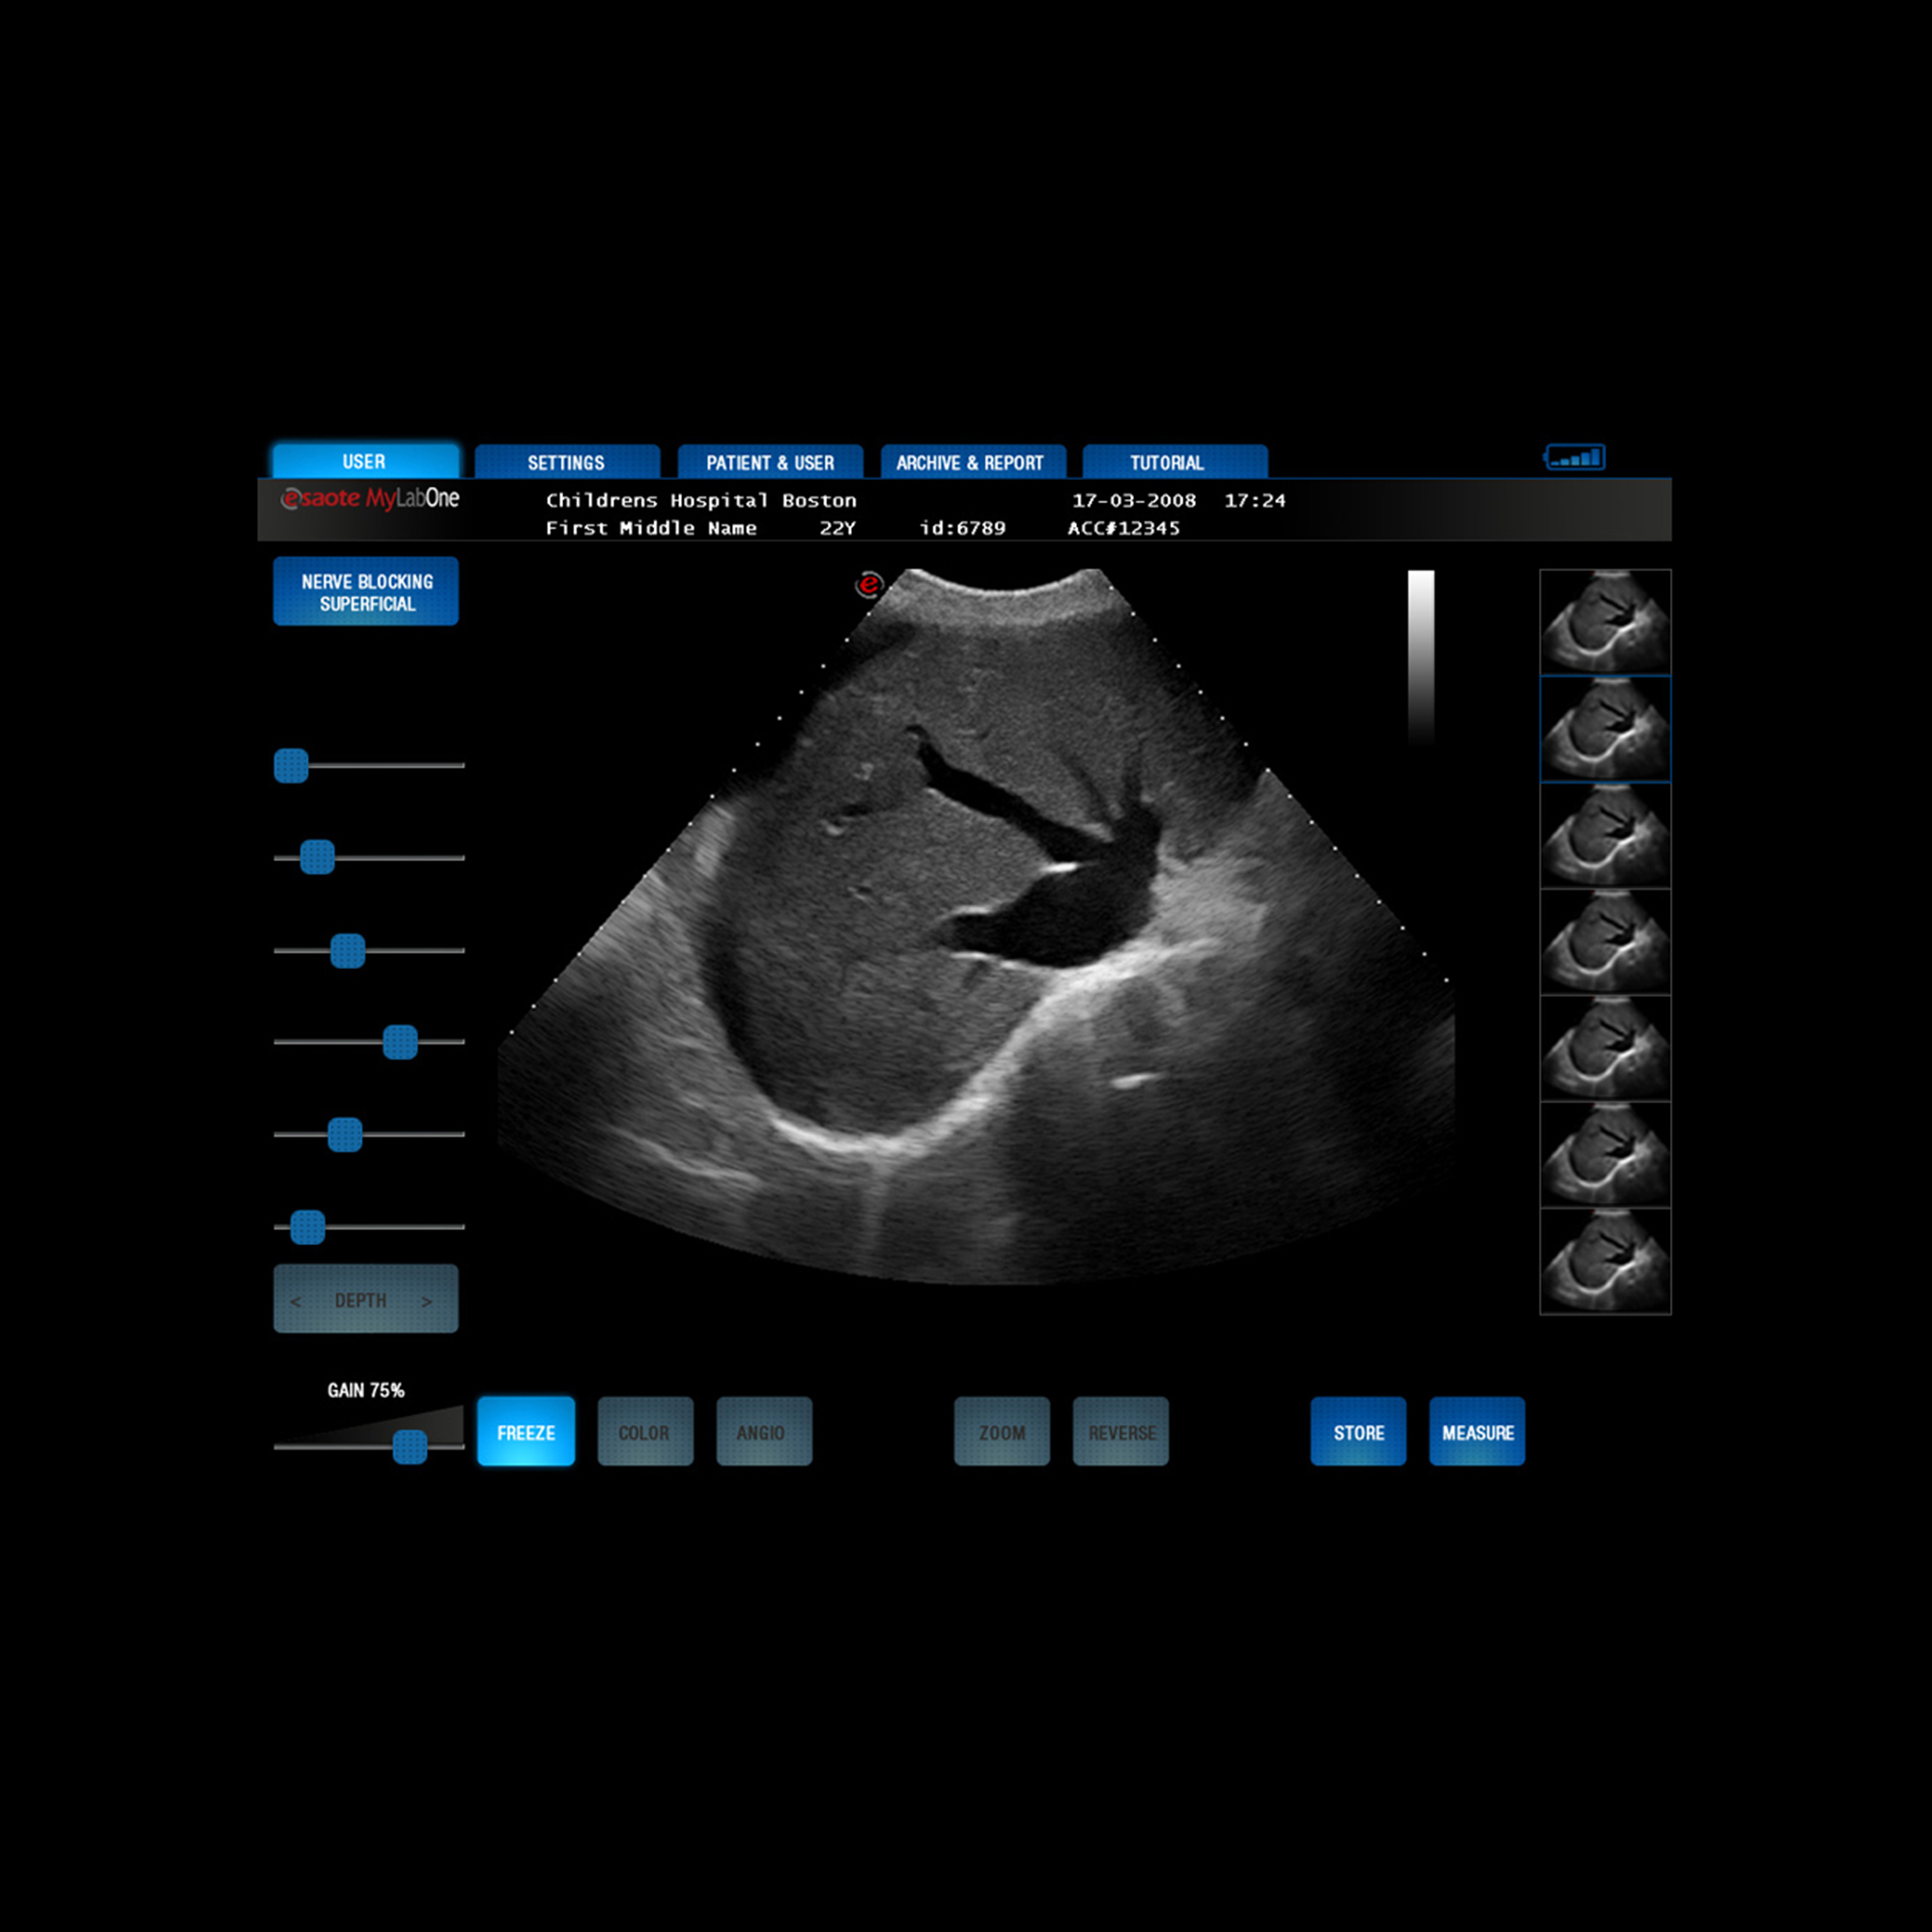Click the battery level indicator icon

[1575, 458]
